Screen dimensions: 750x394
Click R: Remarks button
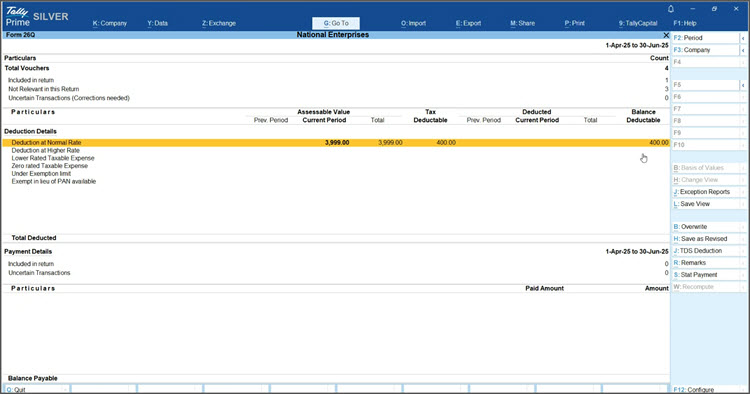point(706,263)
